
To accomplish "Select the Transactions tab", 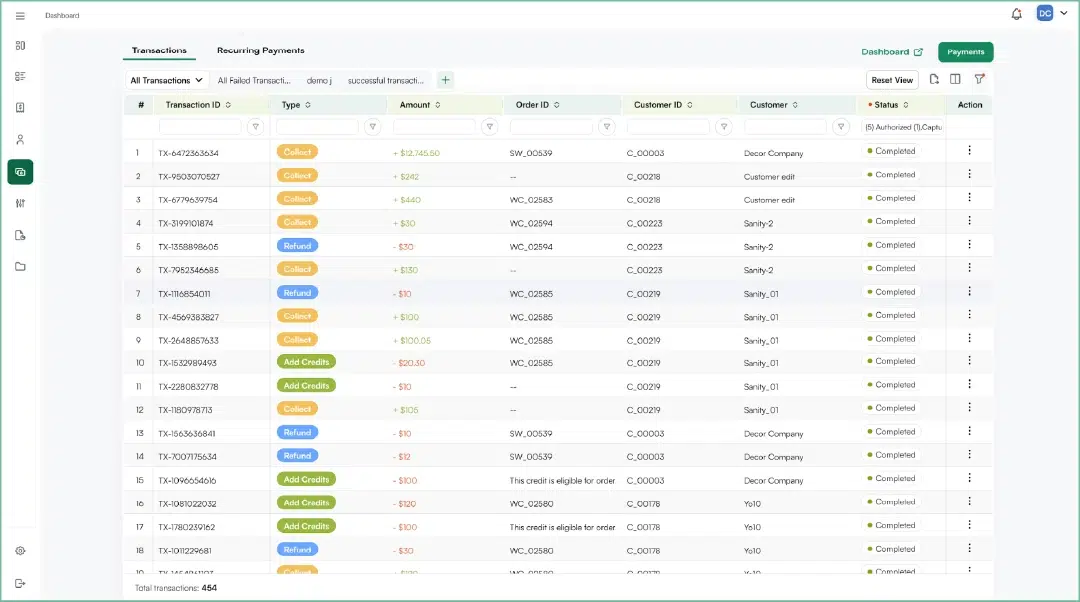I will click(159, 50).
